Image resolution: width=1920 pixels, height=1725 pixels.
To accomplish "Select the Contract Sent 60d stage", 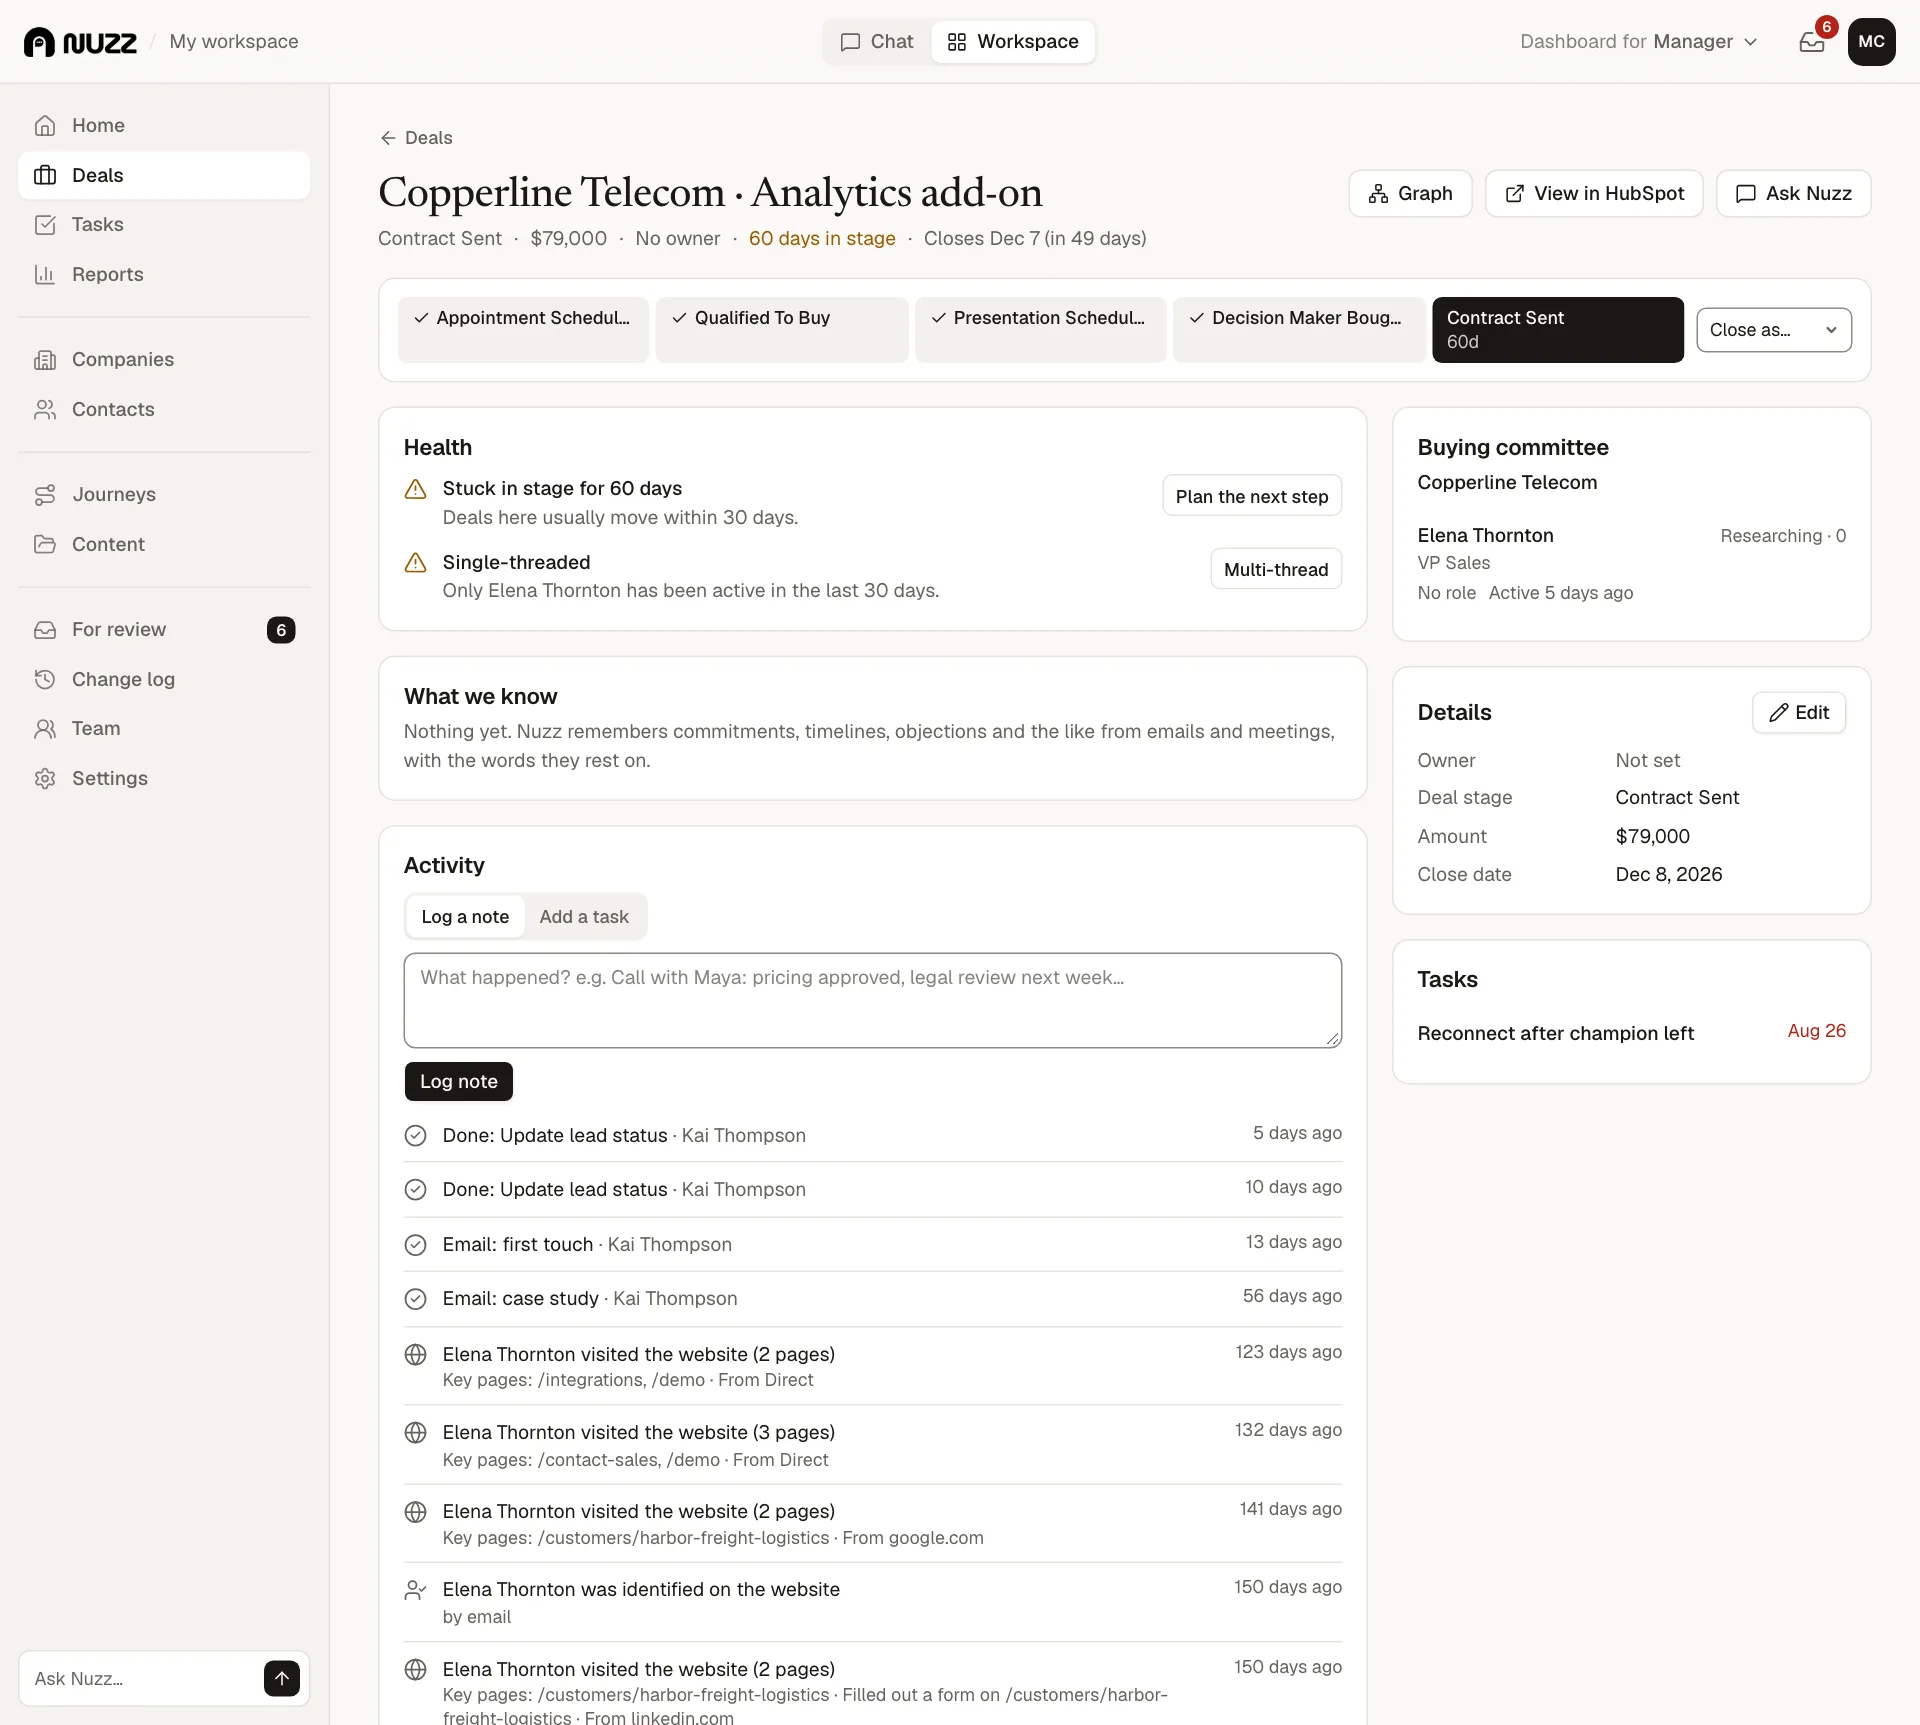I will [x=1557, y=329].
